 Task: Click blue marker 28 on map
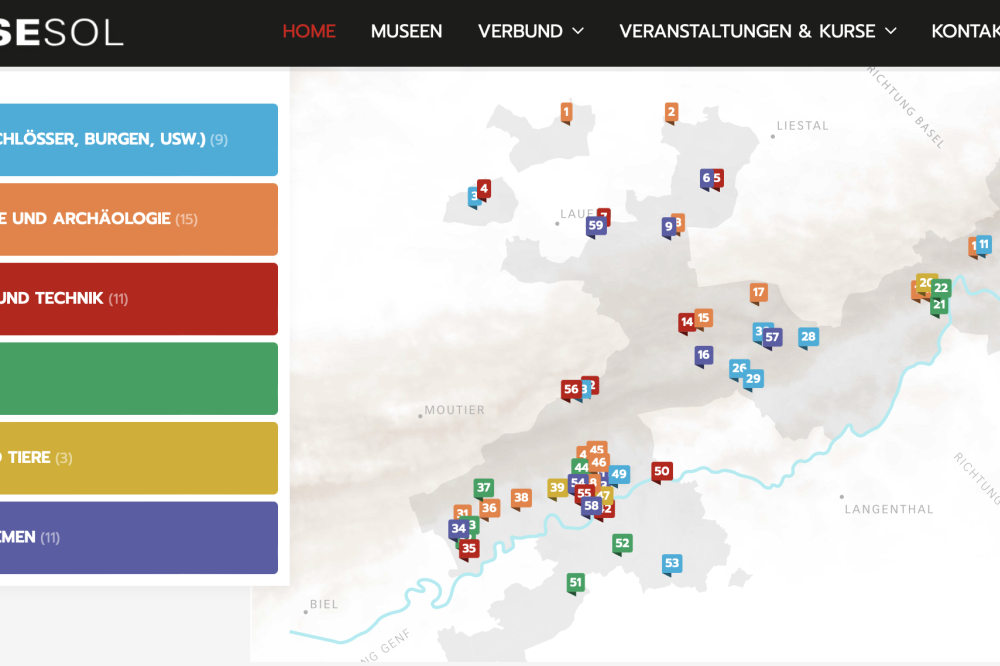pyautogui.click(x=808, y=337)
